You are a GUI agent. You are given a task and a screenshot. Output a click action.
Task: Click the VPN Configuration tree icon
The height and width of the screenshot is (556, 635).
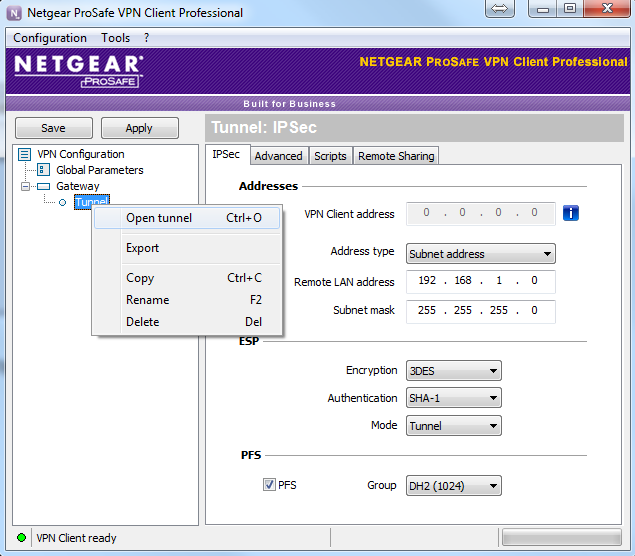pyautogui.click(x=25, y=154)
